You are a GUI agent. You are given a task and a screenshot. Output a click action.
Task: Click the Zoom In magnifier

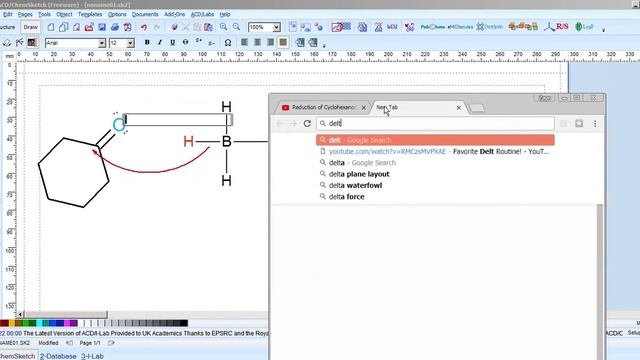[224, 27]
